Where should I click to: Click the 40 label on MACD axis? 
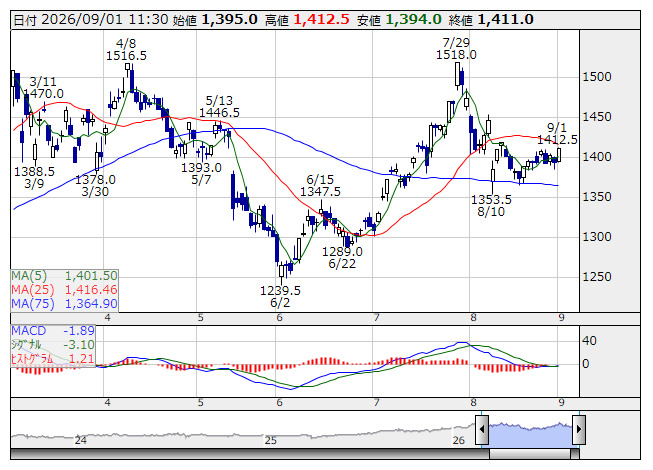tap(589, 341)
